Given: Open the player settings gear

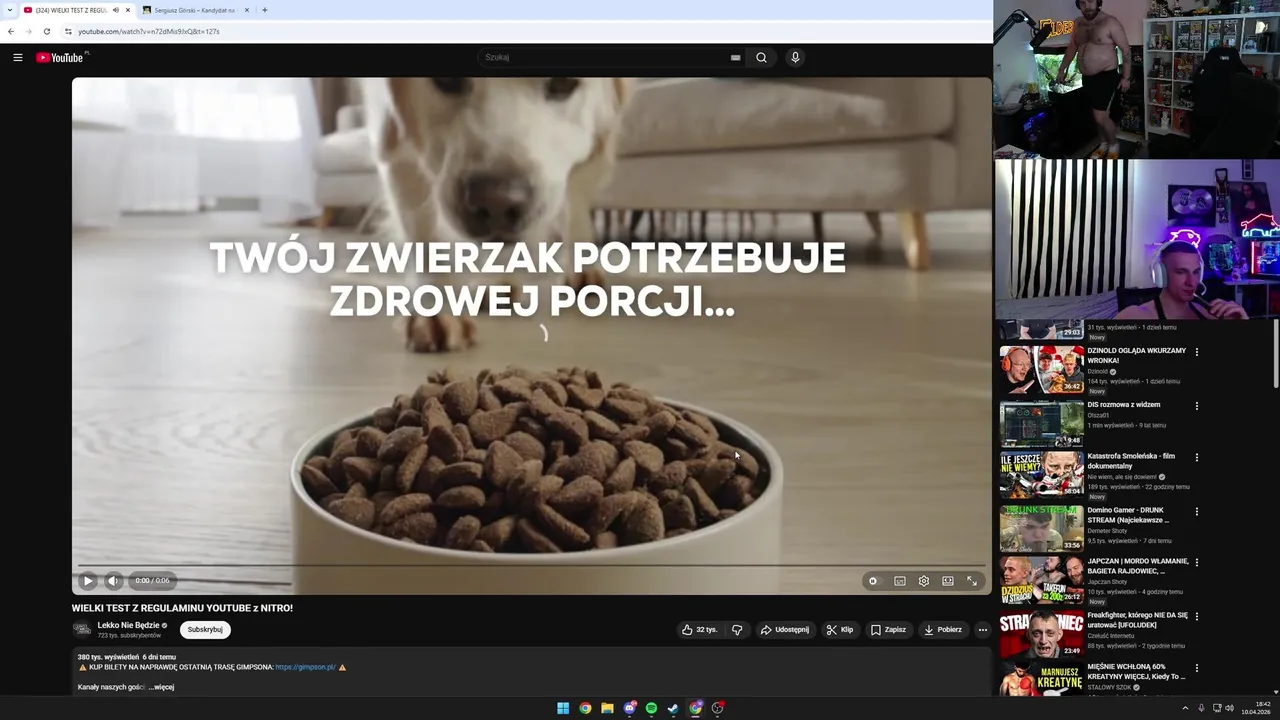Looking at the screenshot, I should [x=924, y=580].
